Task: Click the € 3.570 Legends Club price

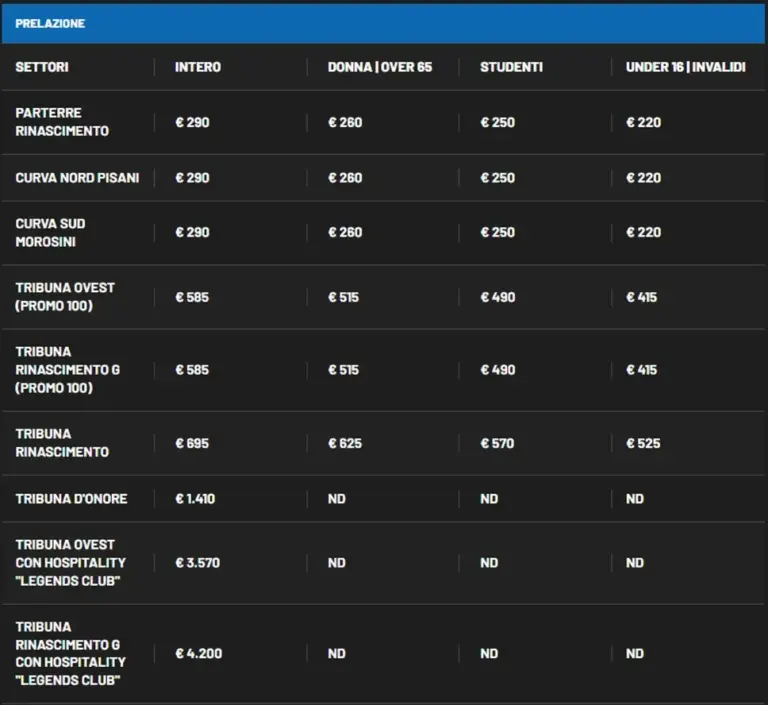Action: coord(197,563)
